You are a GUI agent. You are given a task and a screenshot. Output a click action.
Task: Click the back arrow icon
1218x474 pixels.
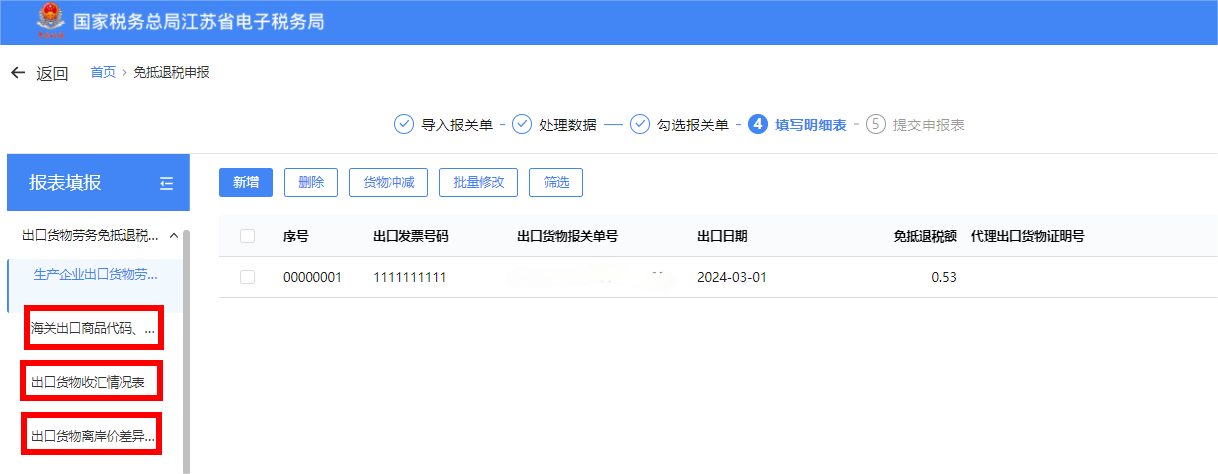(x=18, y=73)
